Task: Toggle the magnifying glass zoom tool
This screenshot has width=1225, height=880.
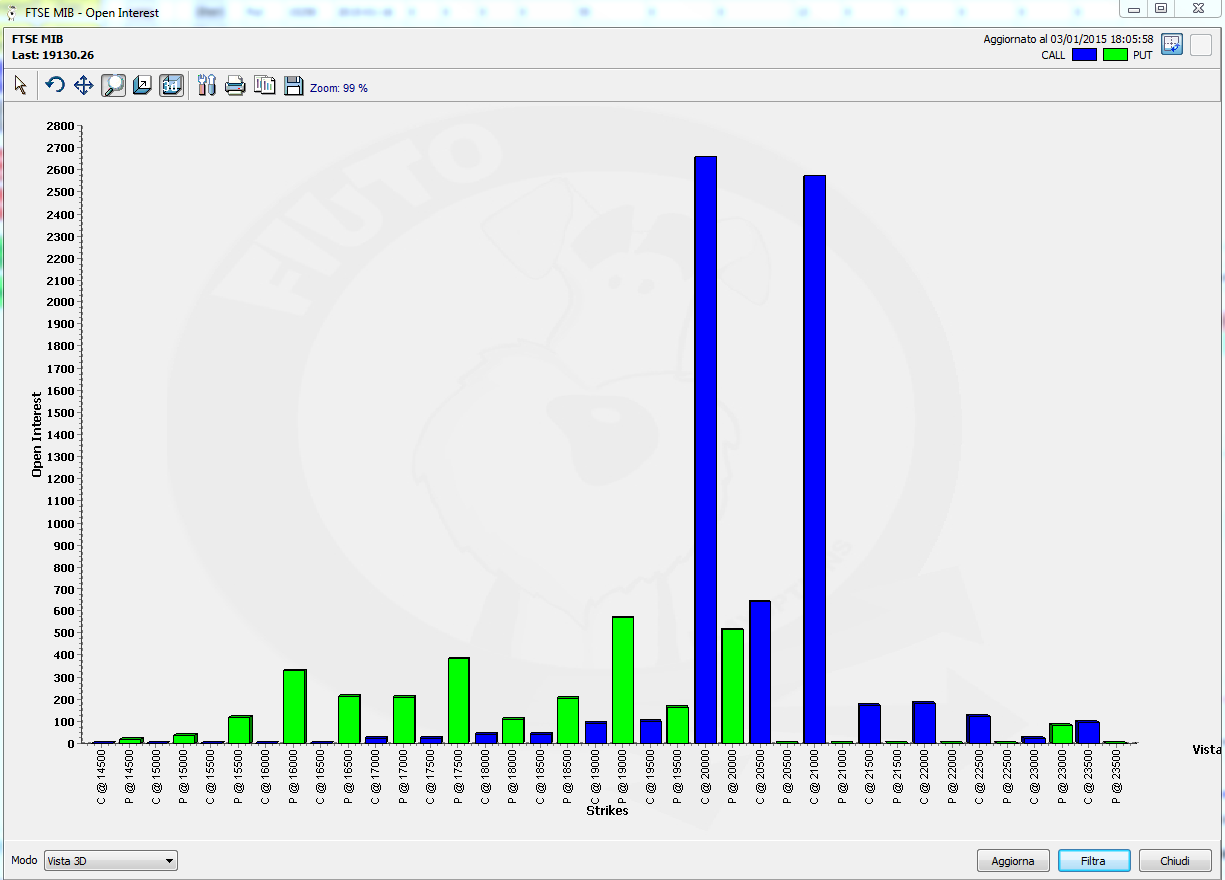Action: pyautogui.click(x=114, y=85)
